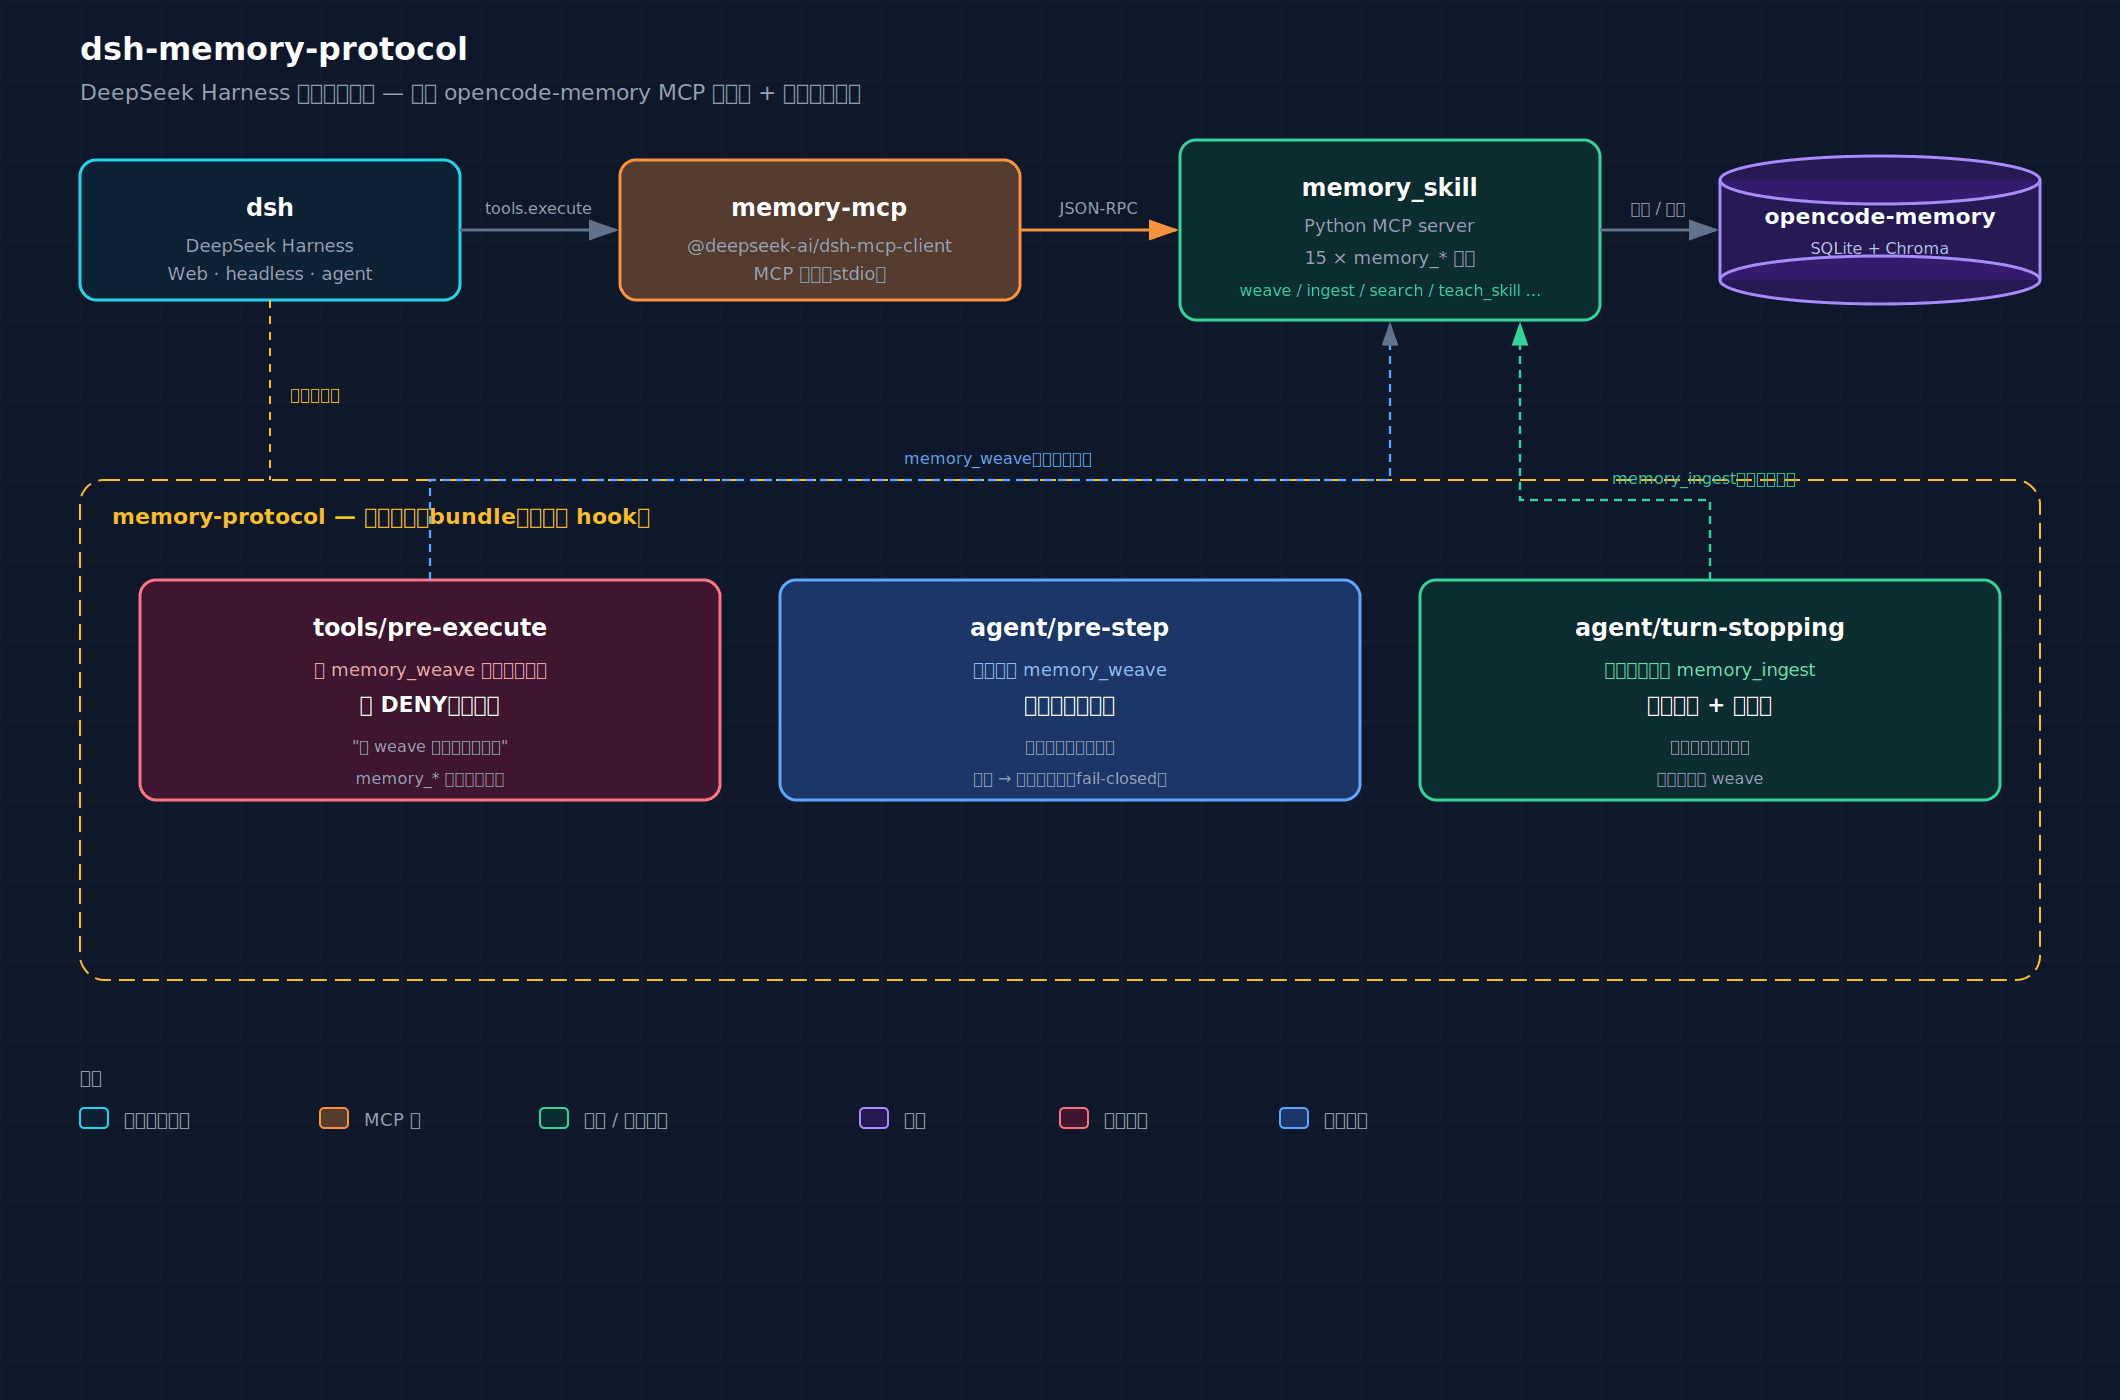Select the "SQLite + Chroma" label
This screenshot has height=1400, width=2120.
[1879, 248]
